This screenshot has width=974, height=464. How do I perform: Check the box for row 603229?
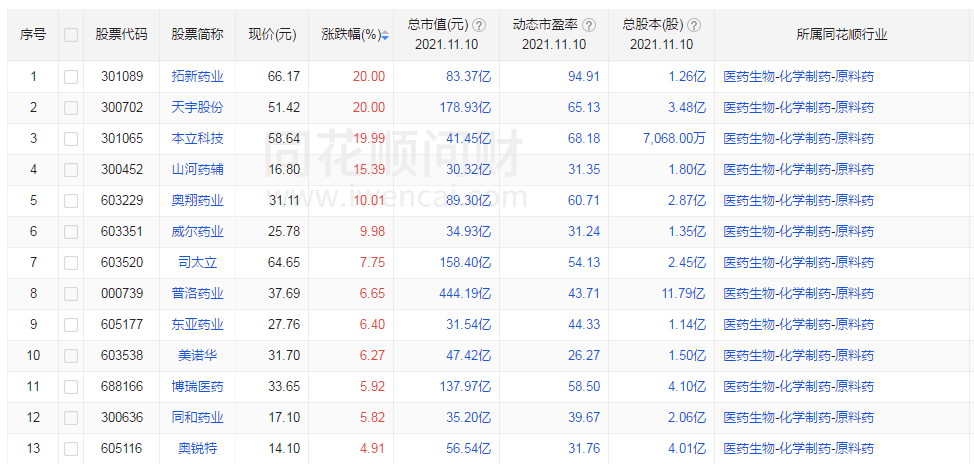point(71,201)
